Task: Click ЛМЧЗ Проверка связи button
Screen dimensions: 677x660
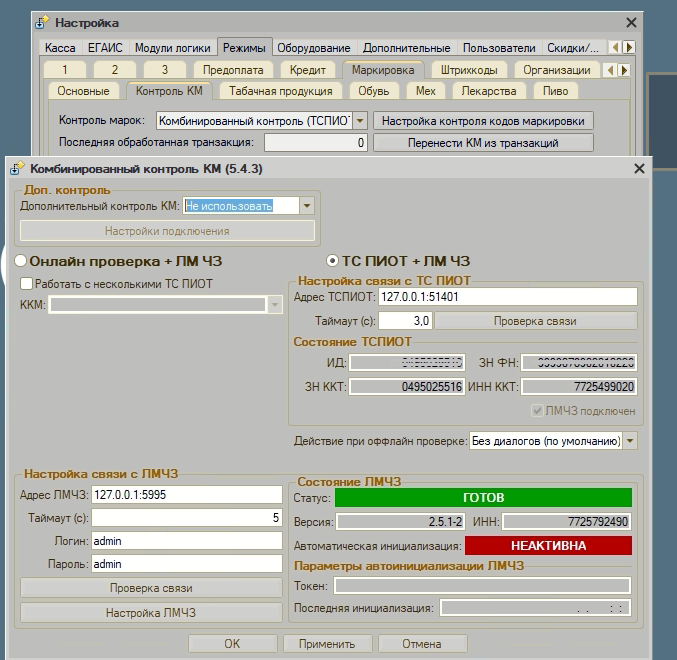Action: [151, 588]
